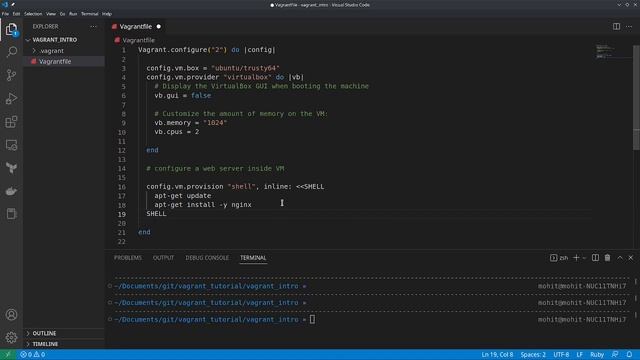Image resolution: width=640 pixels, height=360 pixels.
Task: Open the Extensions view icon
Action: (11, 122)
